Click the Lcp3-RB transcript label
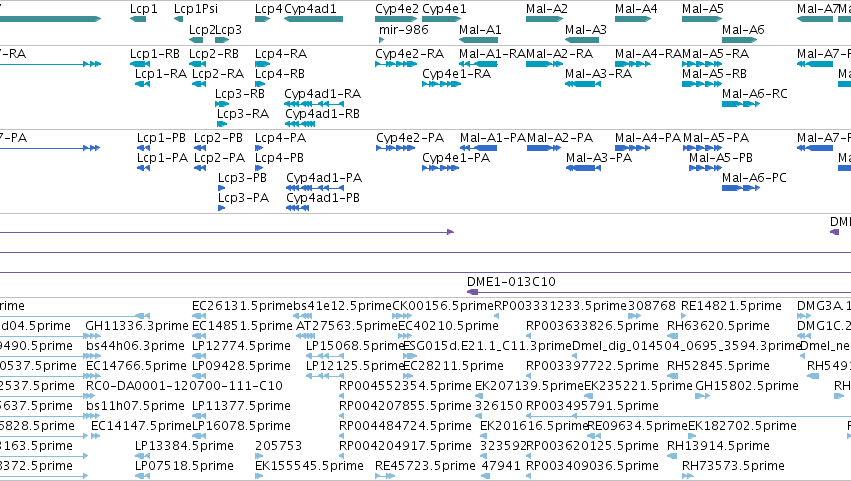This screenshot has height=481, width=851. click(x=240, y=93)
